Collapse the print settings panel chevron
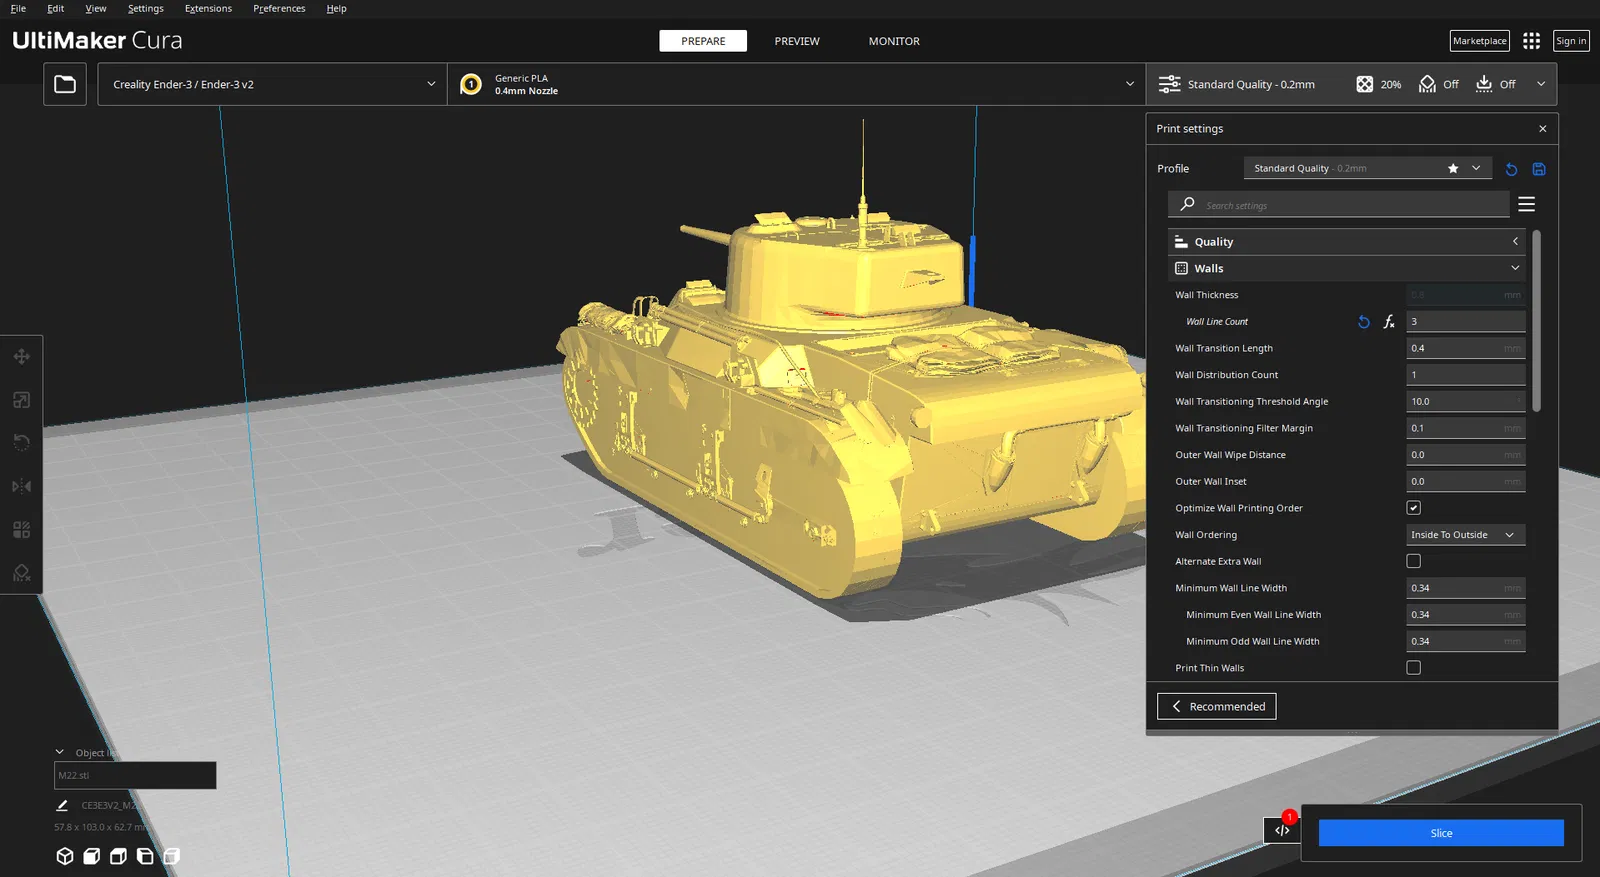The height and width of the screenshot is (877, 1600). point(1541,84)
